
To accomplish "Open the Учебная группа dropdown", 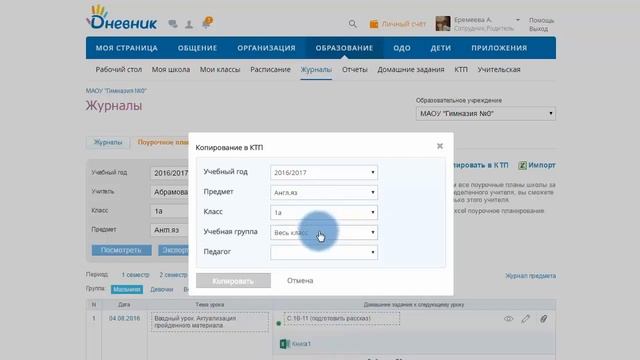I will tap(324, 233).
